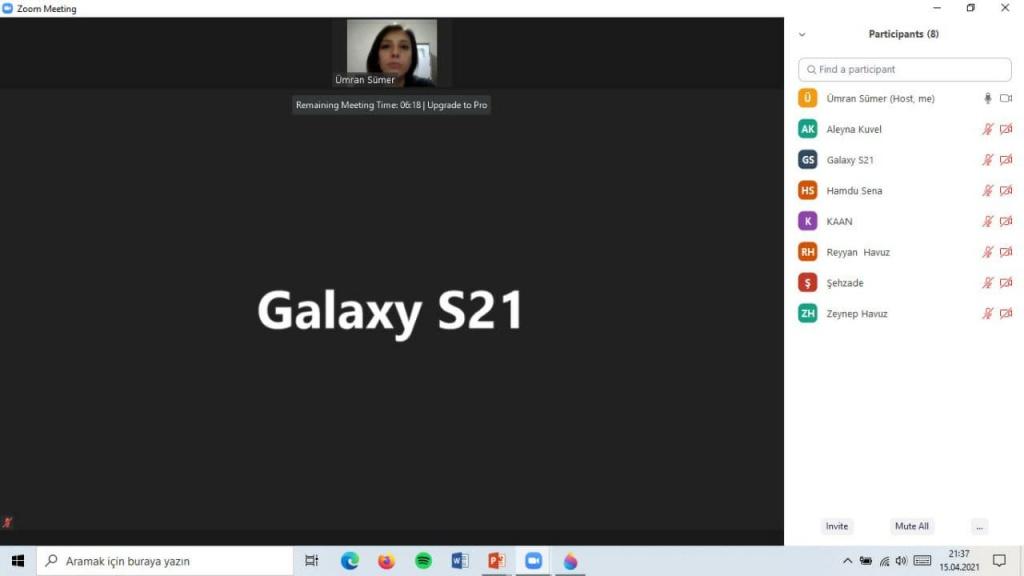
Task: Click the GS avatar for Galaxy S21
Action: click(807, 160)
